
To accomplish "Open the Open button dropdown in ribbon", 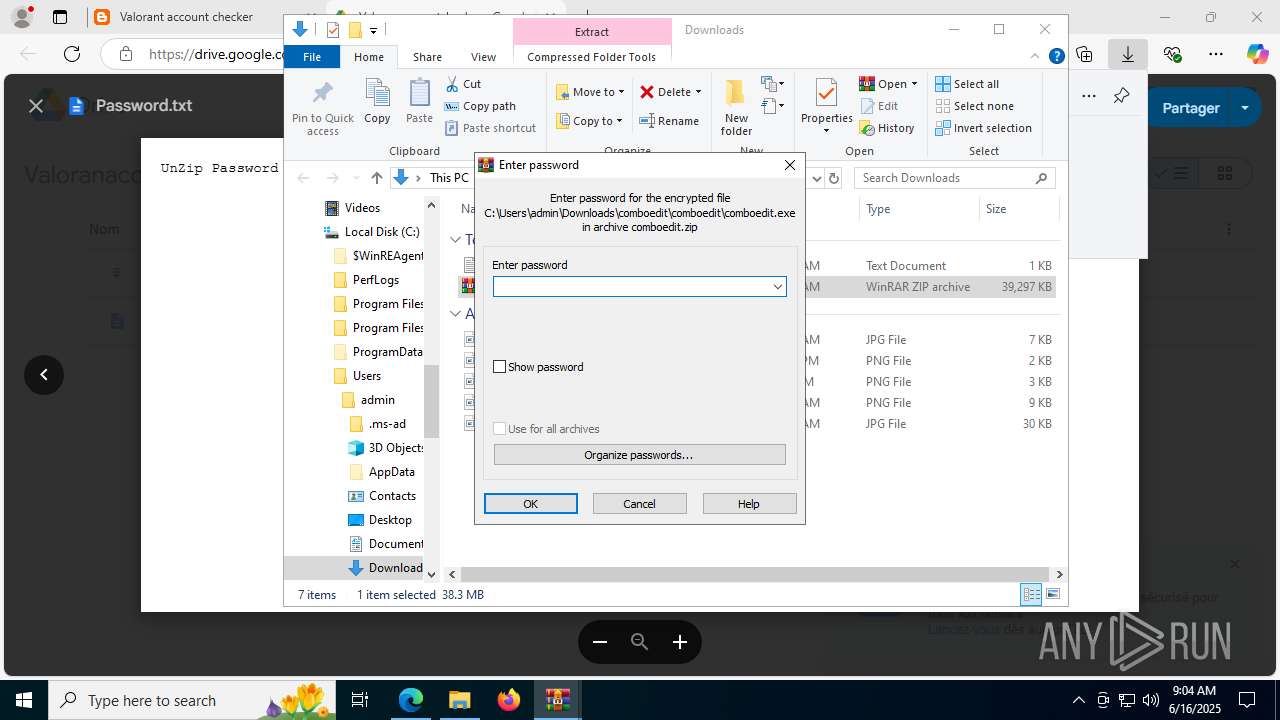I will (914, 84).
